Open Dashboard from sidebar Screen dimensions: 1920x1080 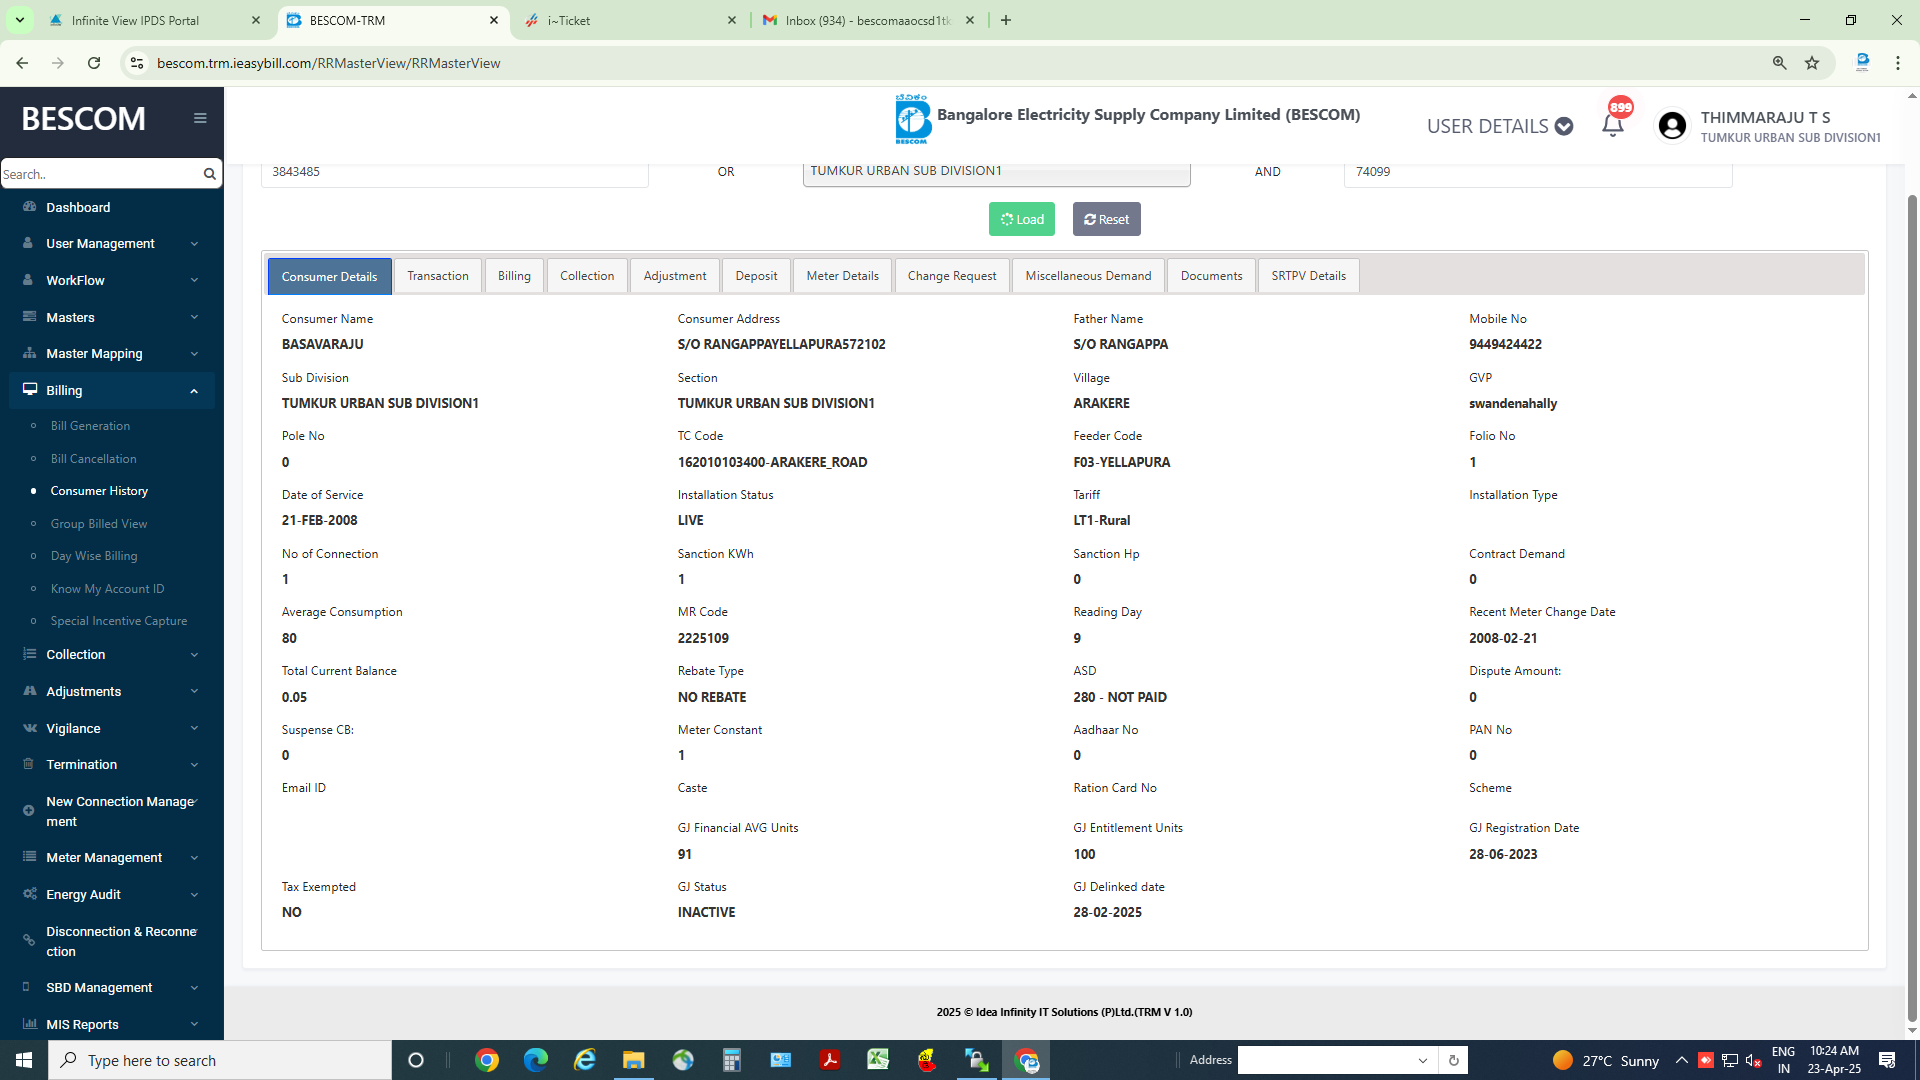tap(78, 207)
